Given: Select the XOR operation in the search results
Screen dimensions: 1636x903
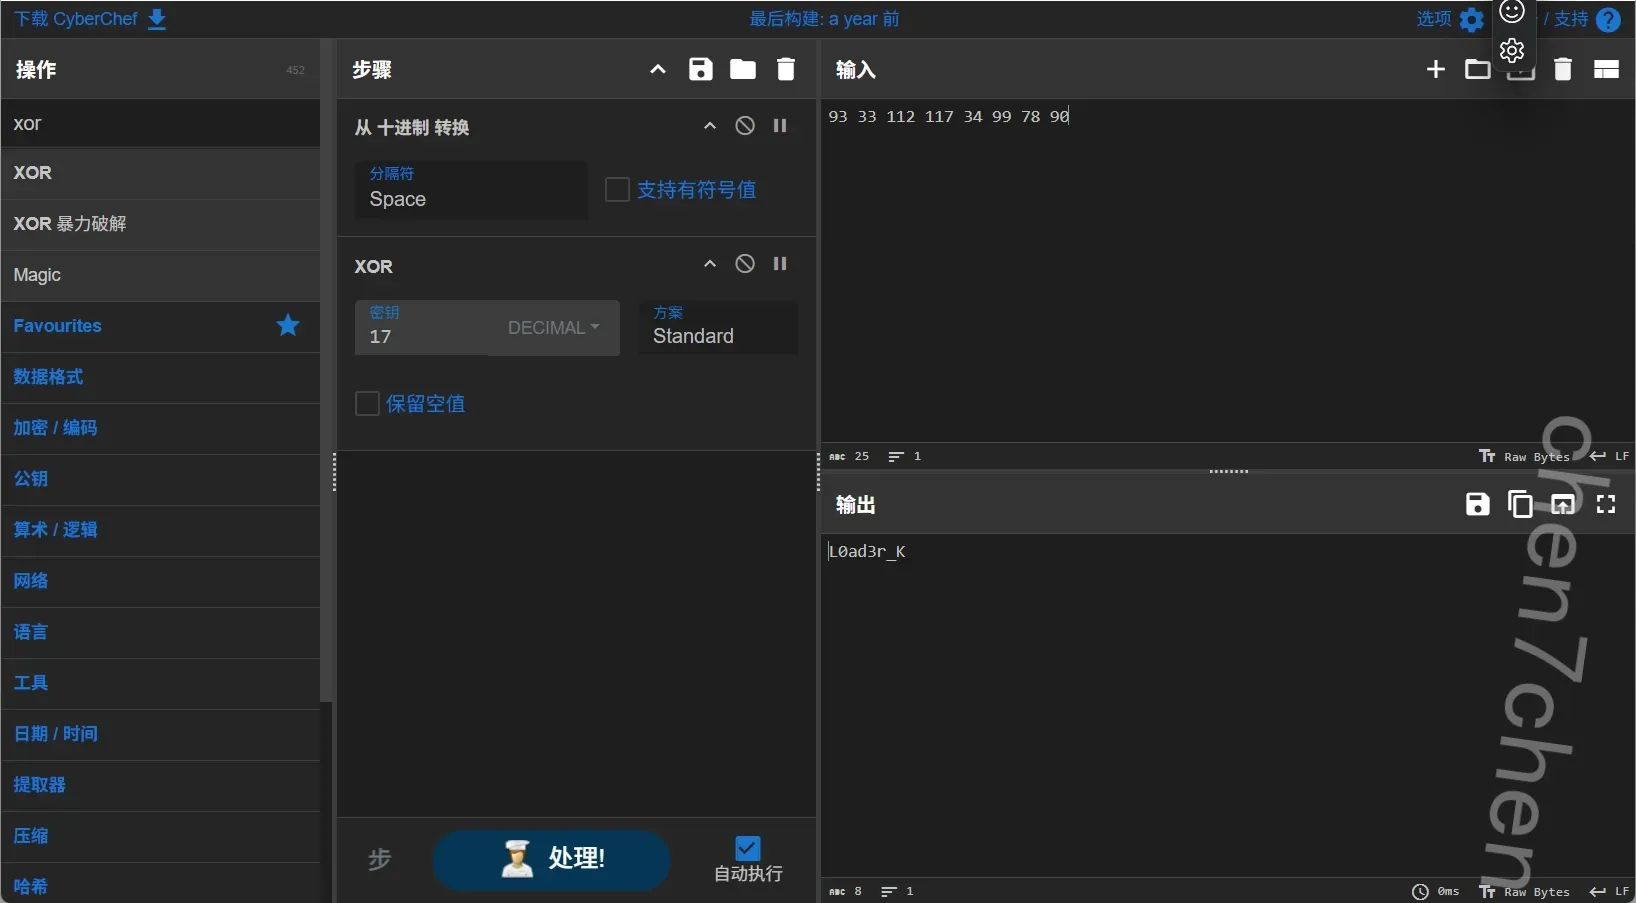Looking at the screenshot, I should tap(160, 173).
